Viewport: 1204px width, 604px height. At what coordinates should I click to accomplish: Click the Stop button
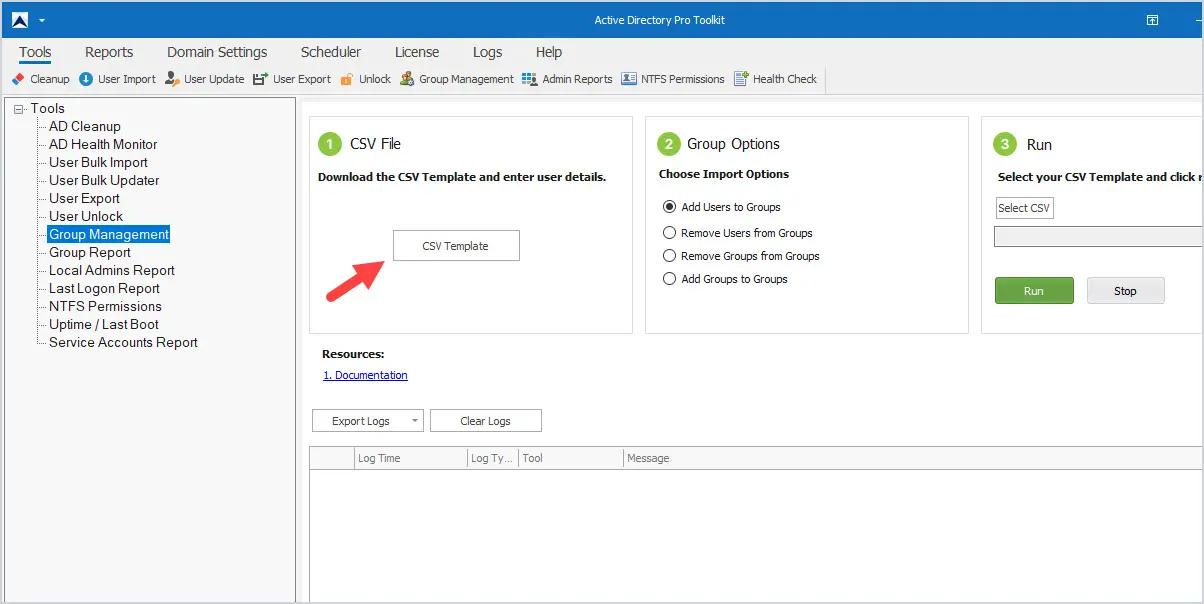pos(1126,291)
